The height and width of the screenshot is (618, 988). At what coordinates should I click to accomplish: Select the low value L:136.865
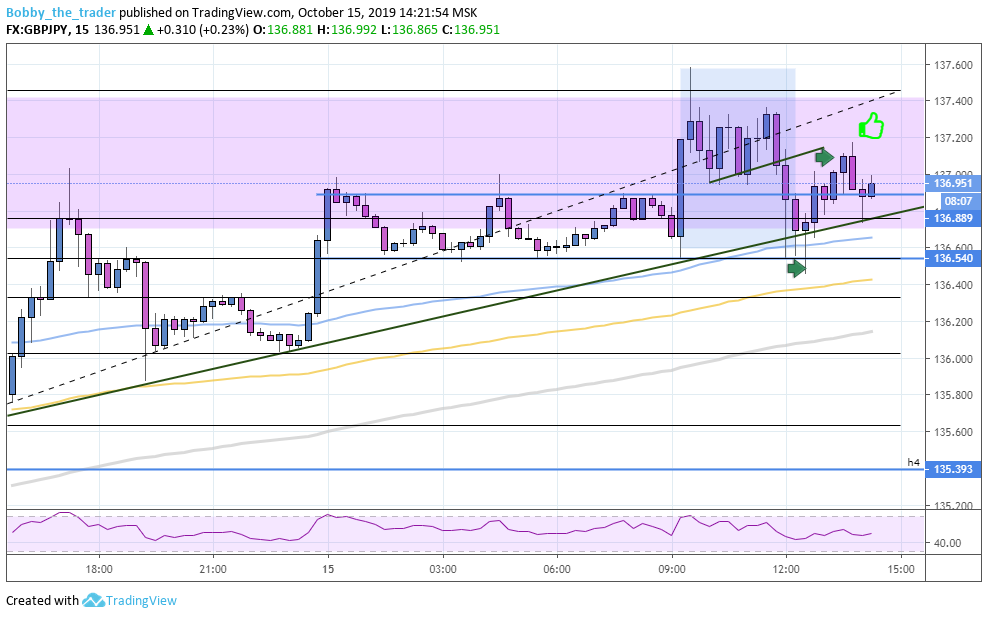(x=409, y=30)
